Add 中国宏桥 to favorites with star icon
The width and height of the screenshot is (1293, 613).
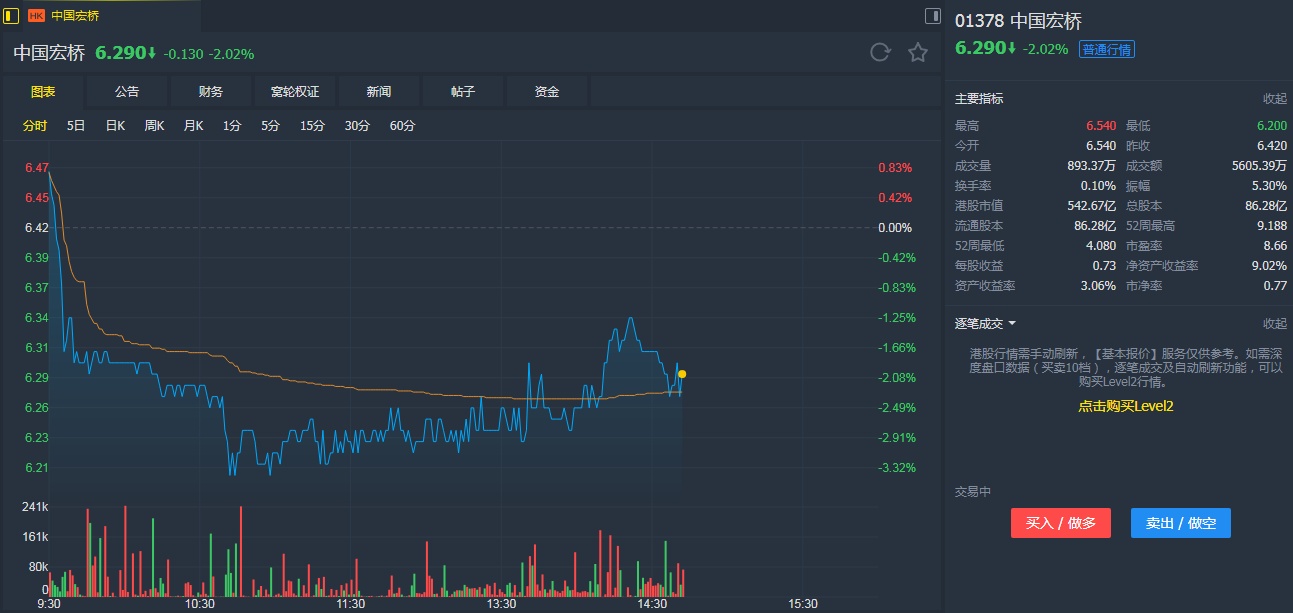(918, 53)
